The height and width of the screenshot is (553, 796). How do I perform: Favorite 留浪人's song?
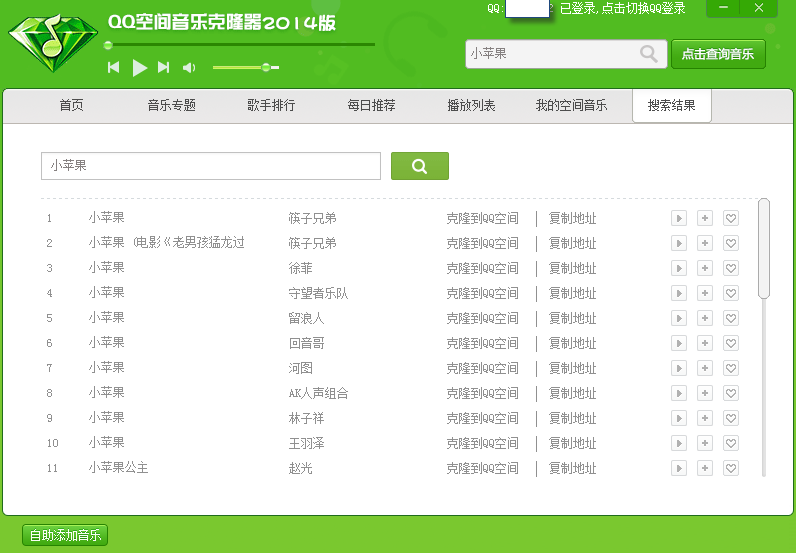[x=731, y=318]
